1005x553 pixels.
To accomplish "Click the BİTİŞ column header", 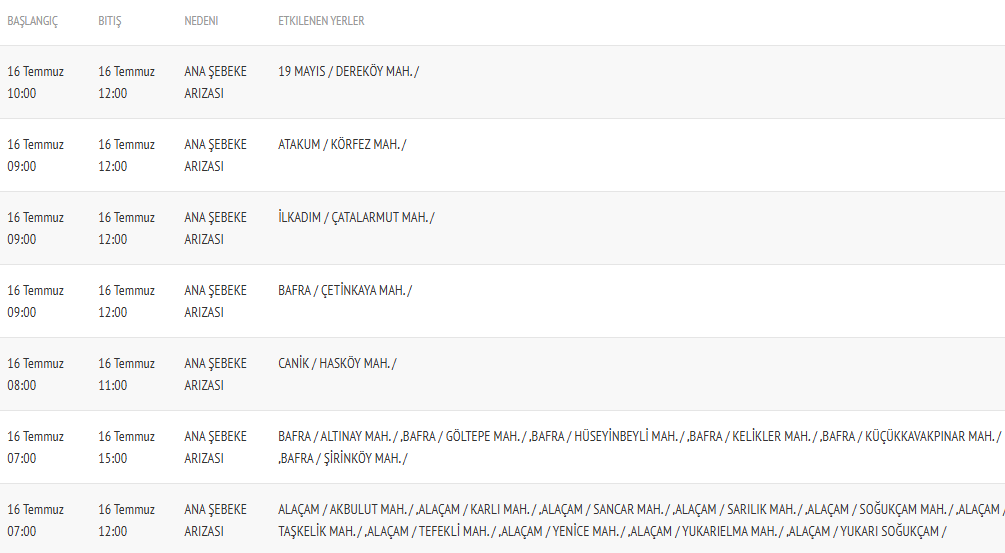I will (110, 21).
